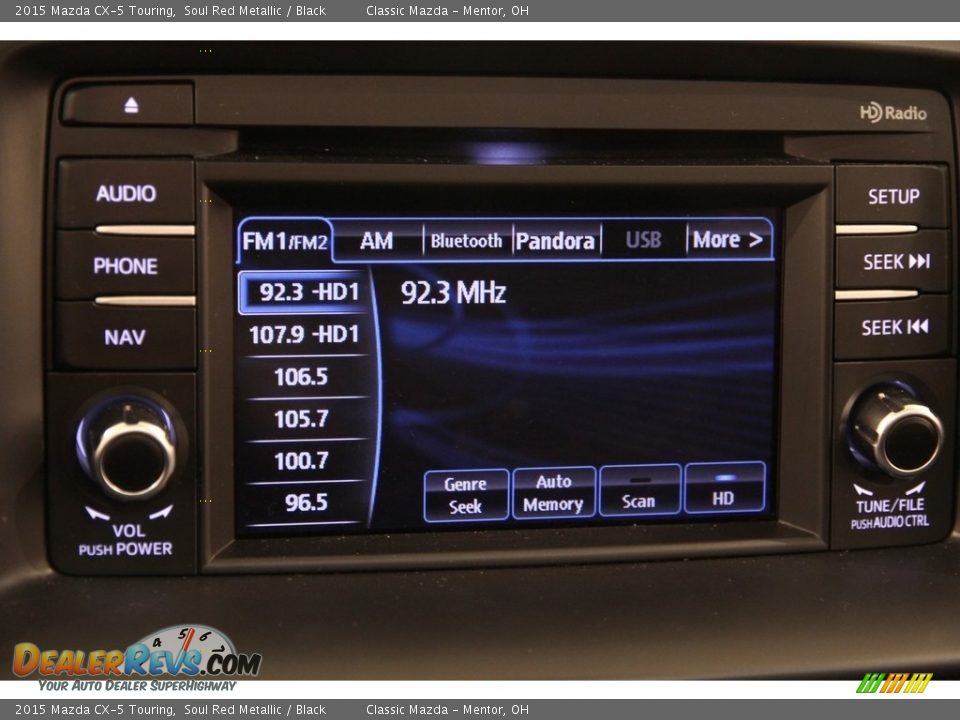Open the Pandora tab
960x720 pixels.
point(555,241)
